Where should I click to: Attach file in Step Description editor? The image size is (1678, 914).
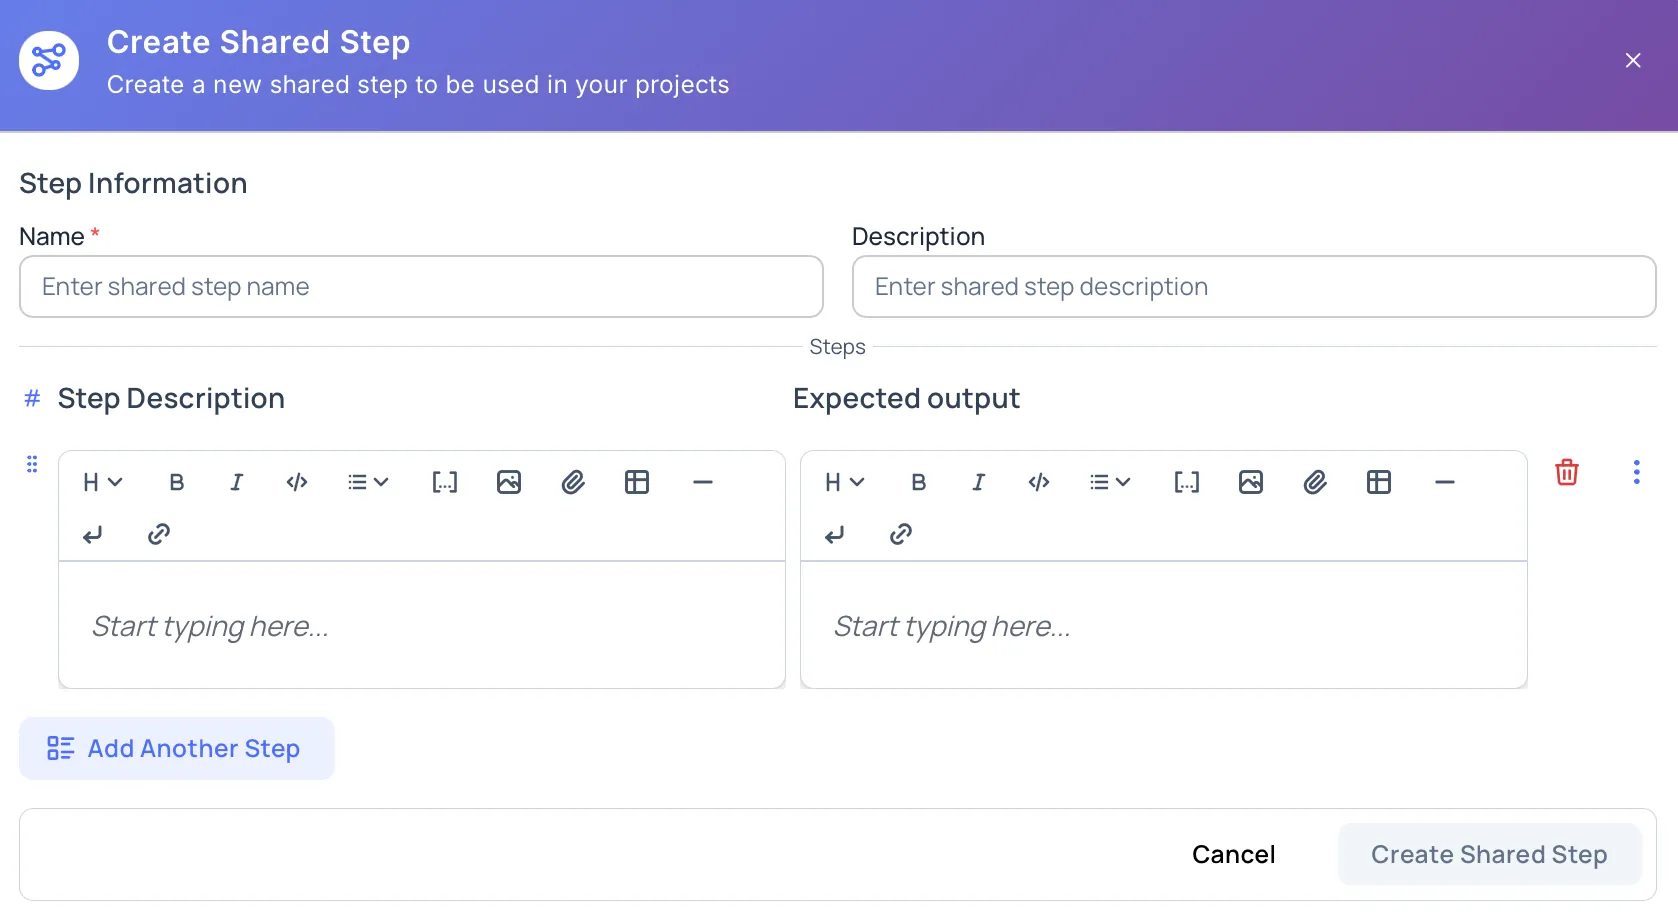573,482
